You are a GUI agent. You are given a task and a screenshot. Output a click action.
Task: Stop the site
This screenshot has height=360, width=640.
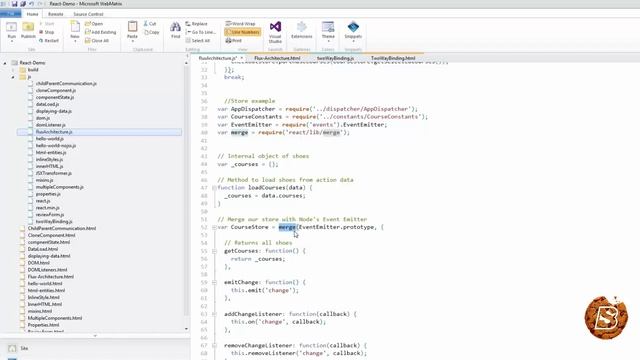(x=47, y=32)
